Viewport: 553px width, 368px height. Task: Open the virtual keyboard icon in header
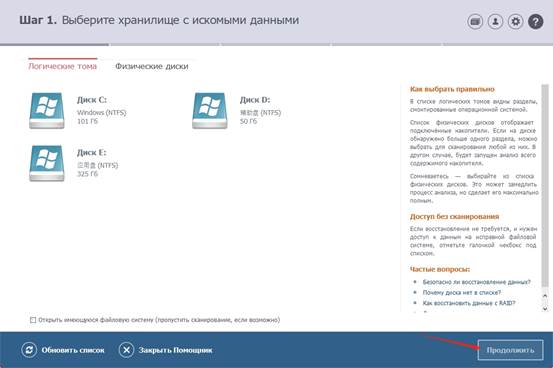[475, 22]
